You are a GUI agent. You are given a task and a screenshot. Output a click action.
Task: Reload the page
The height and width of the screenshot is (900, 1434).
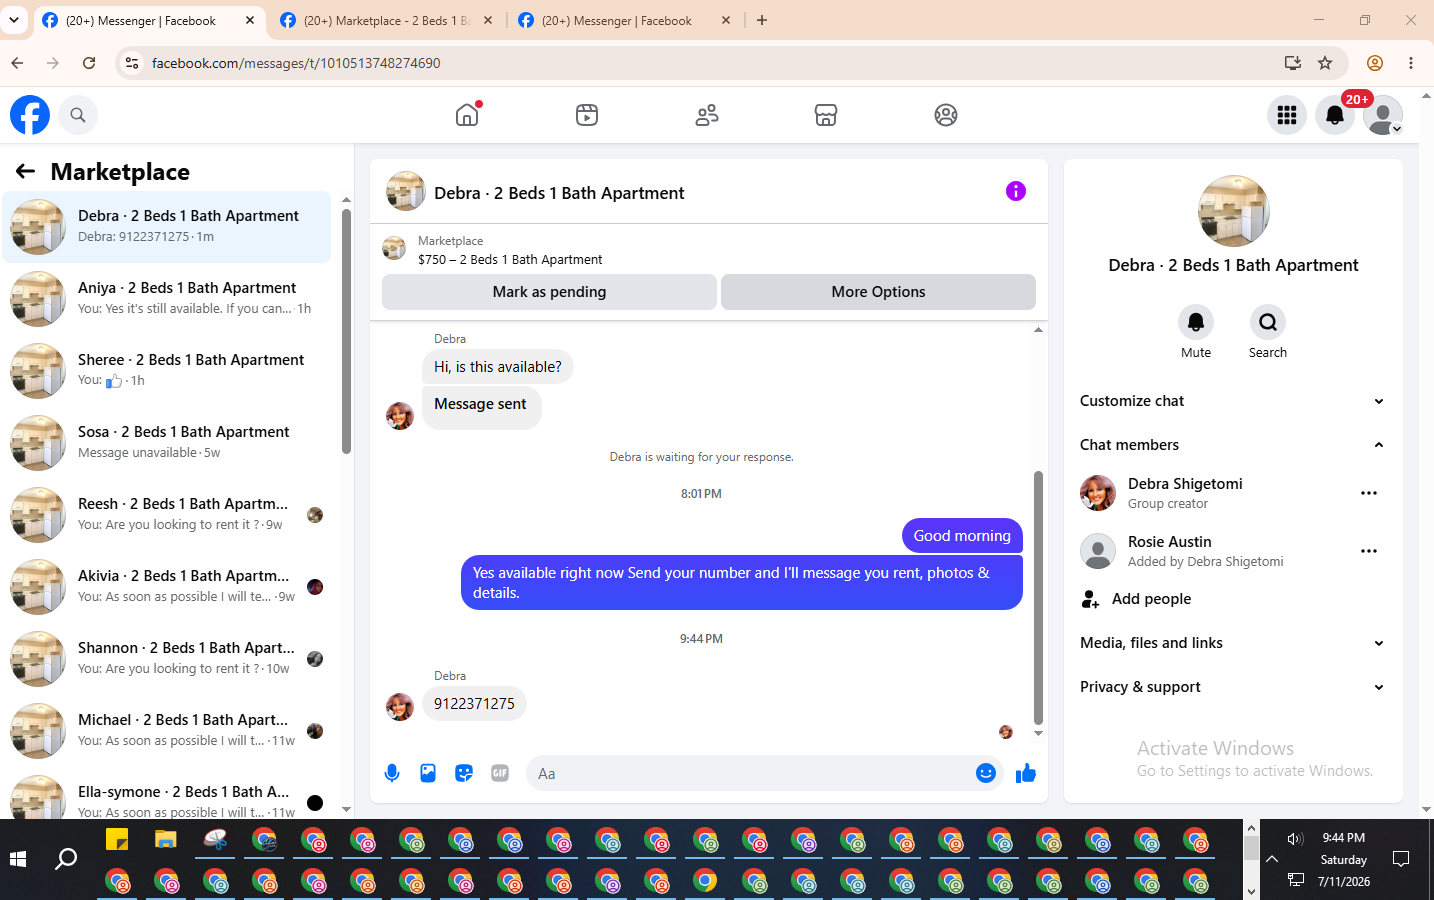click(89, 63)
